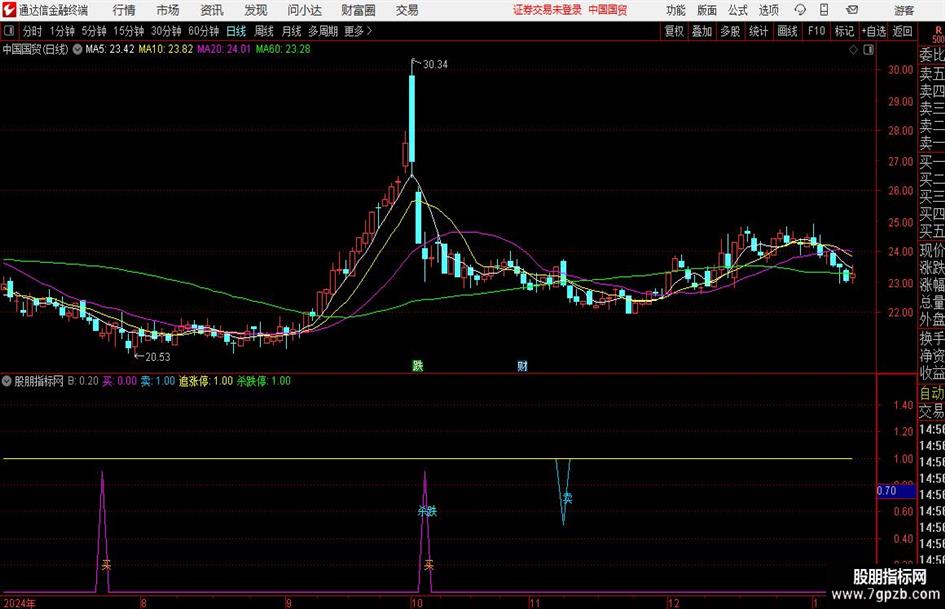This screenshot has width=945, height=609.
Task: Click MA10: 23.82 indicator value
Action: pos(166,49)
